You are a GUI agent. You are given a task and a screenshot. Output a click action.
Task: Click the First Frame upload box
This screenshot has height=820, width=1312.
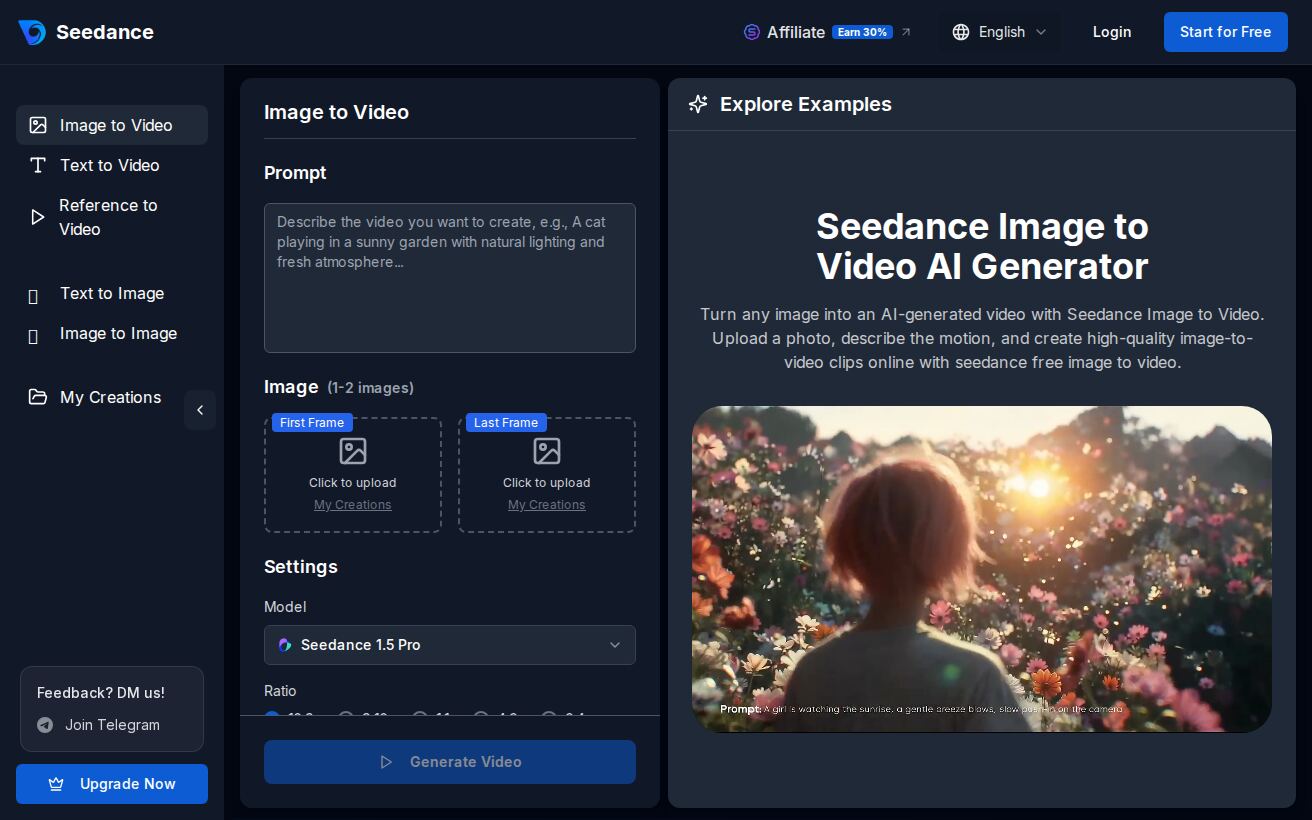click(353, 475)
